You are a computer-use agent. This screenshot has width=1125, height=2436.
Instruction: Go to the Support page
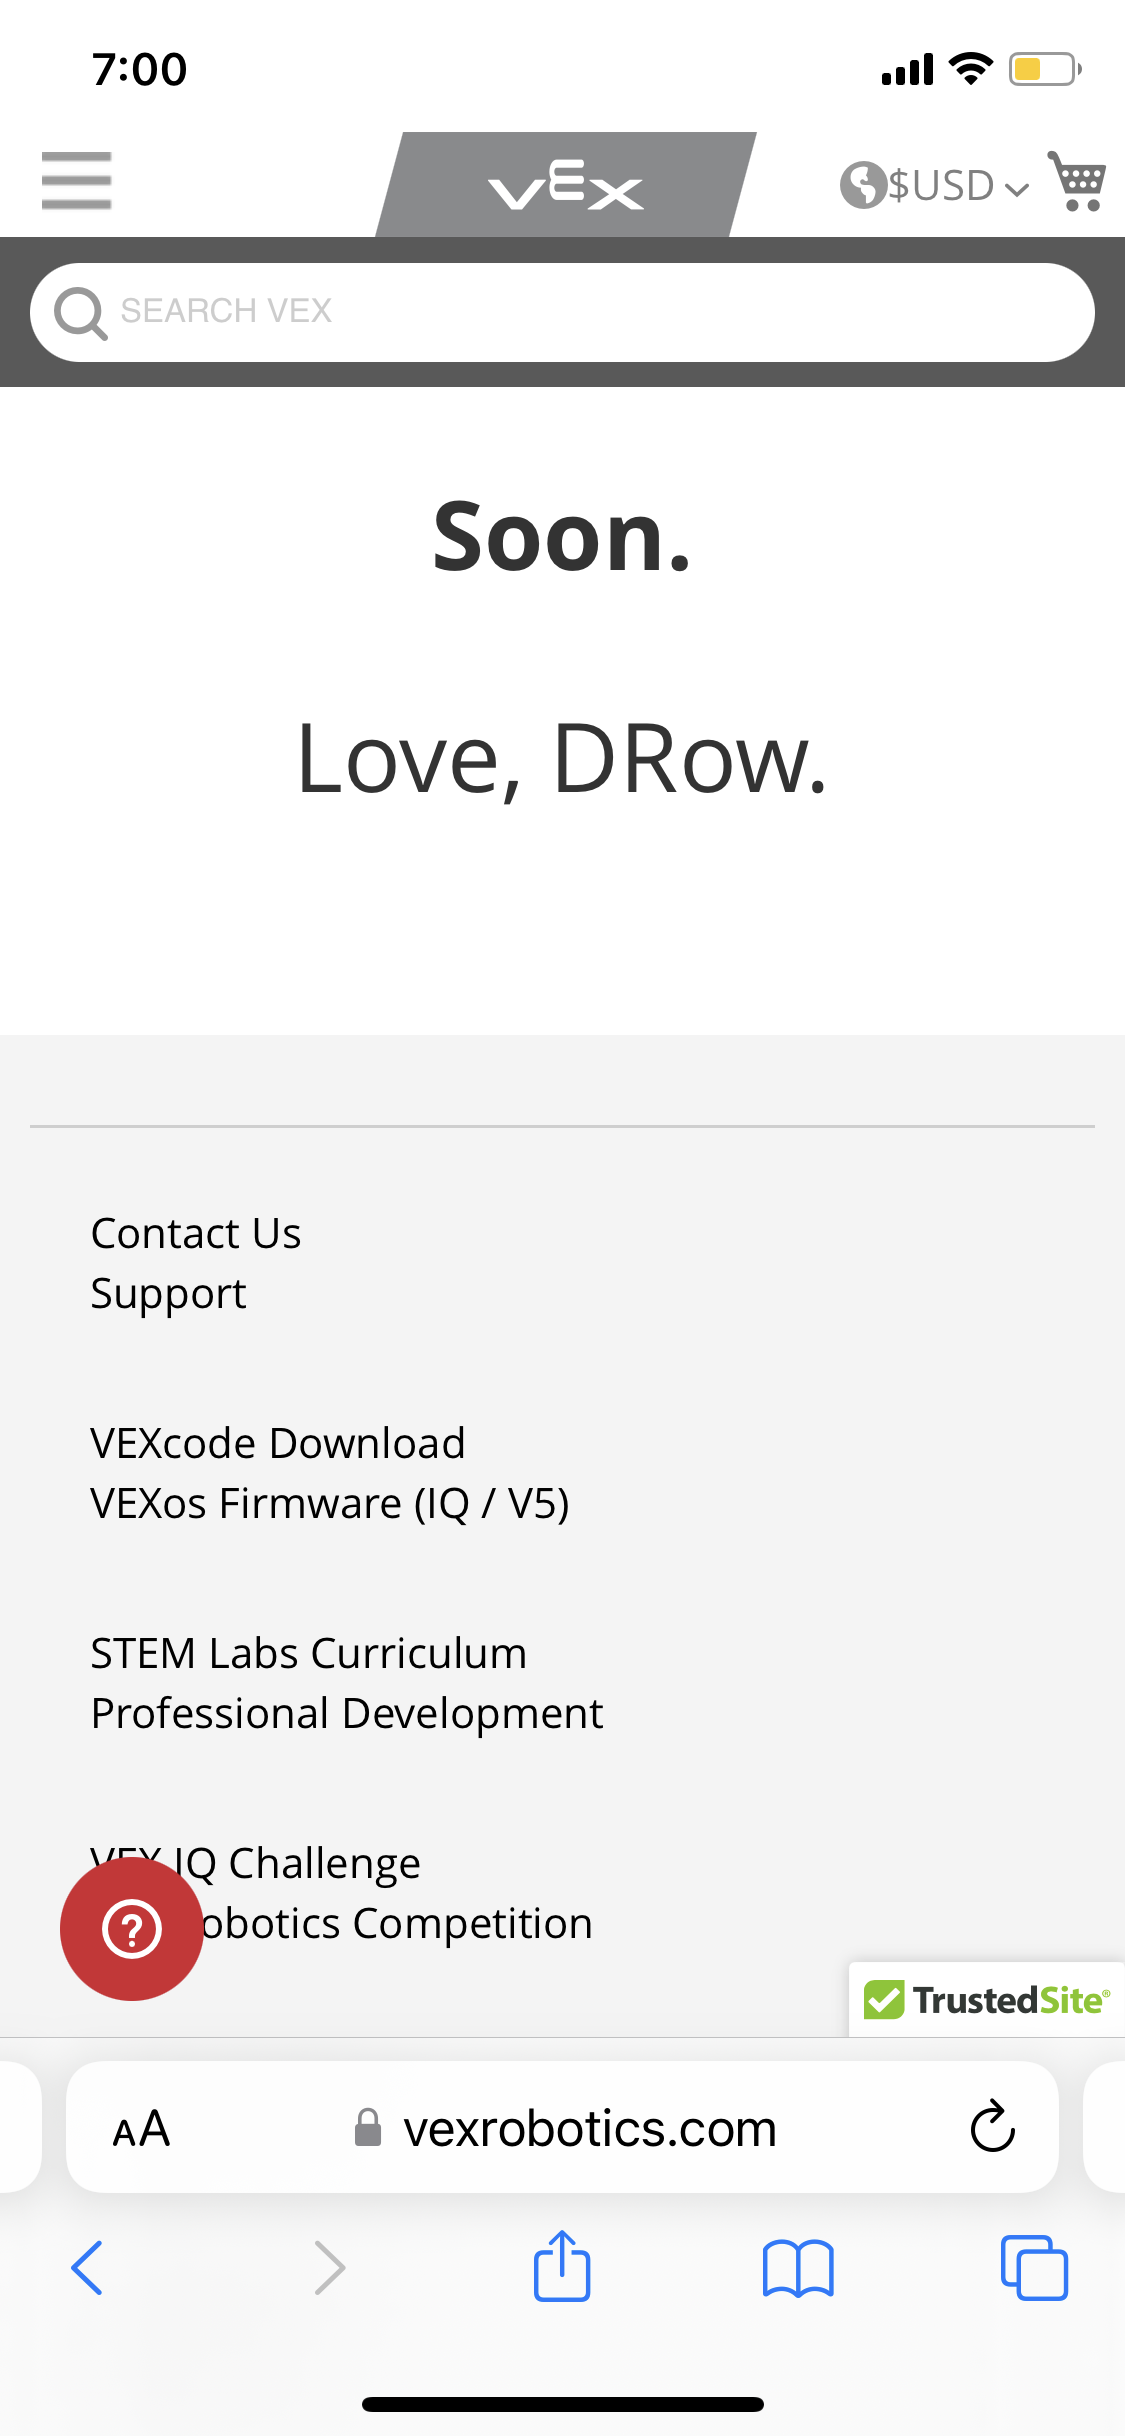168,1294
